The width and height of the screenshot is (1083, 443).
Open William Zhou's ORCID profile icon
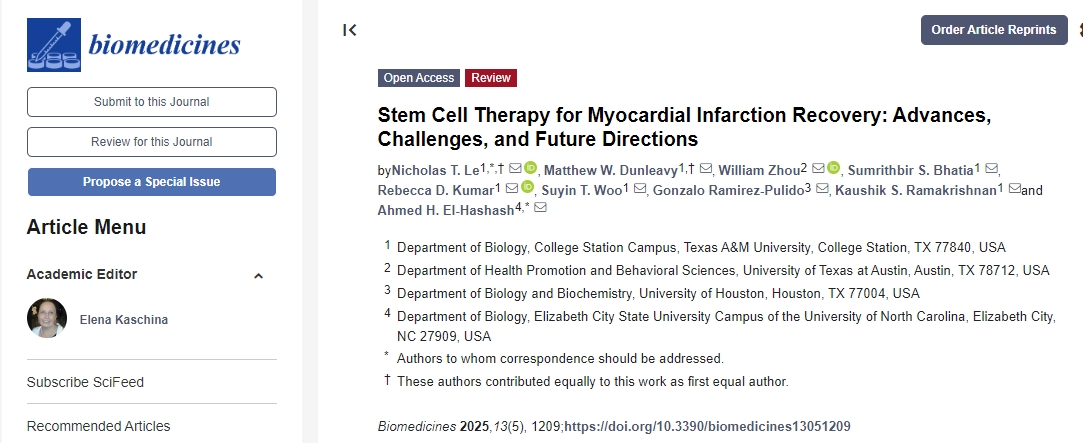tap(834, 168)
